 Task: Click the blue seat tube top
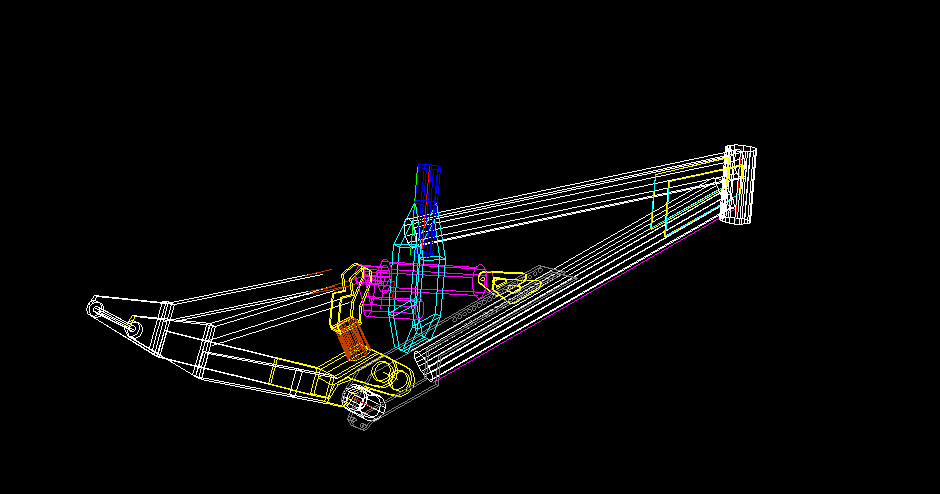coord(428,181)
